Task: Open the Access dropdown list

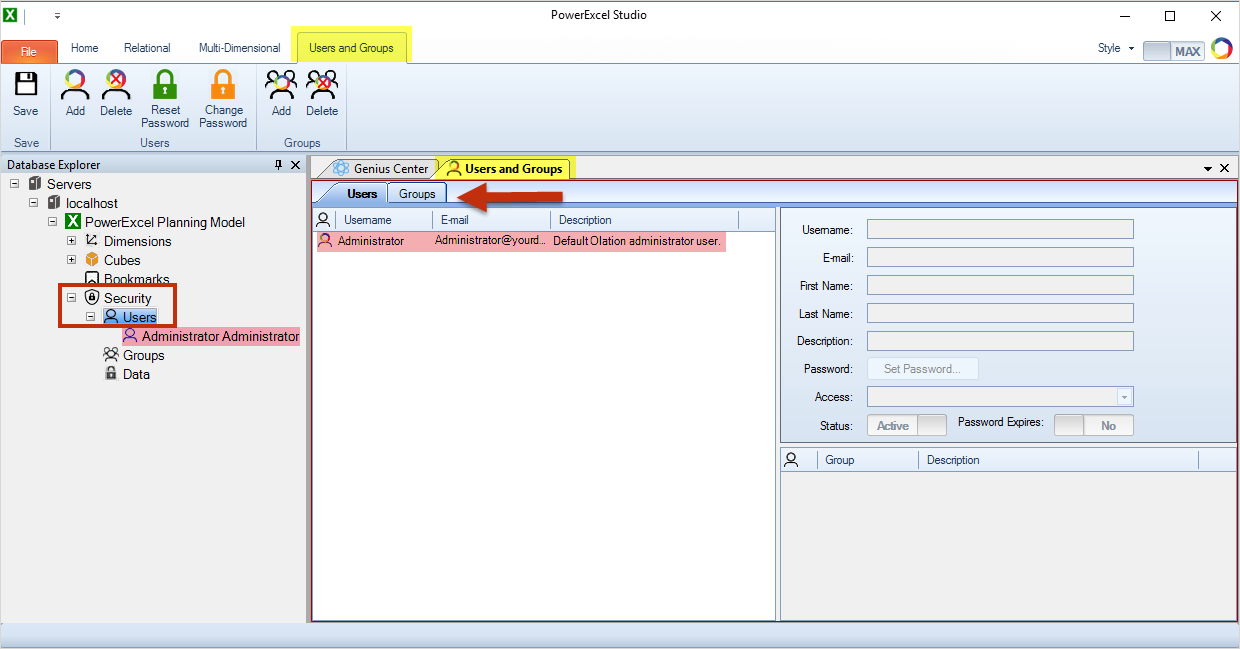Action: click(x=1125, y=397)
